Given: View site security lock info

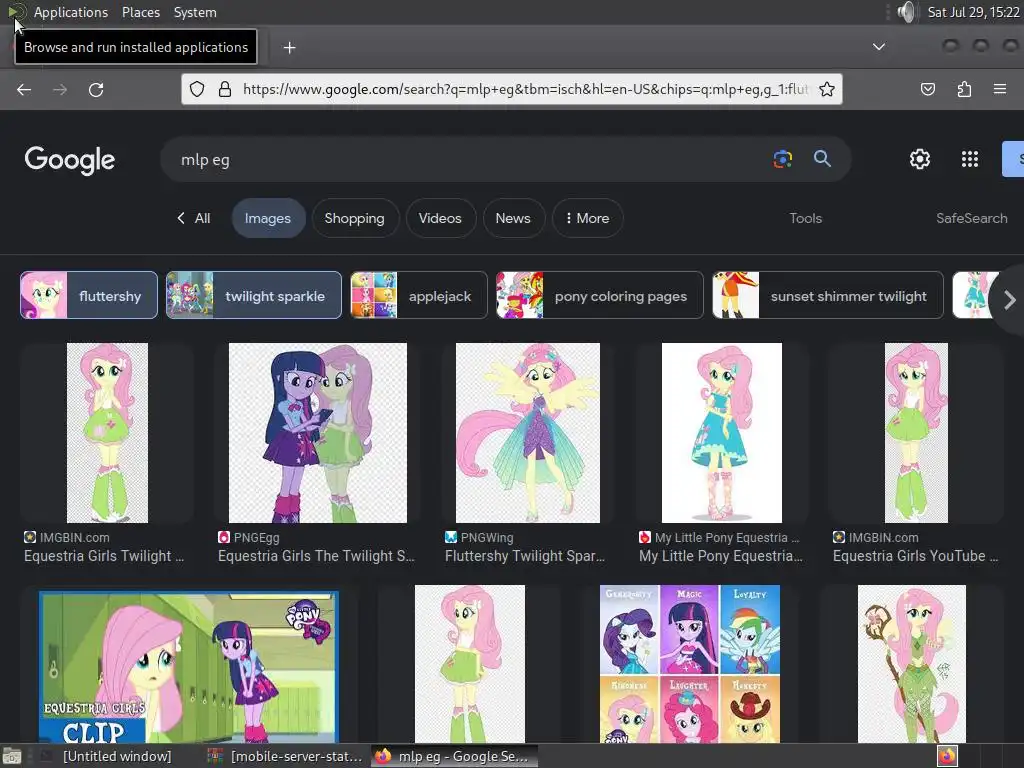Looking at the screenshot, I should coord(225,89).
